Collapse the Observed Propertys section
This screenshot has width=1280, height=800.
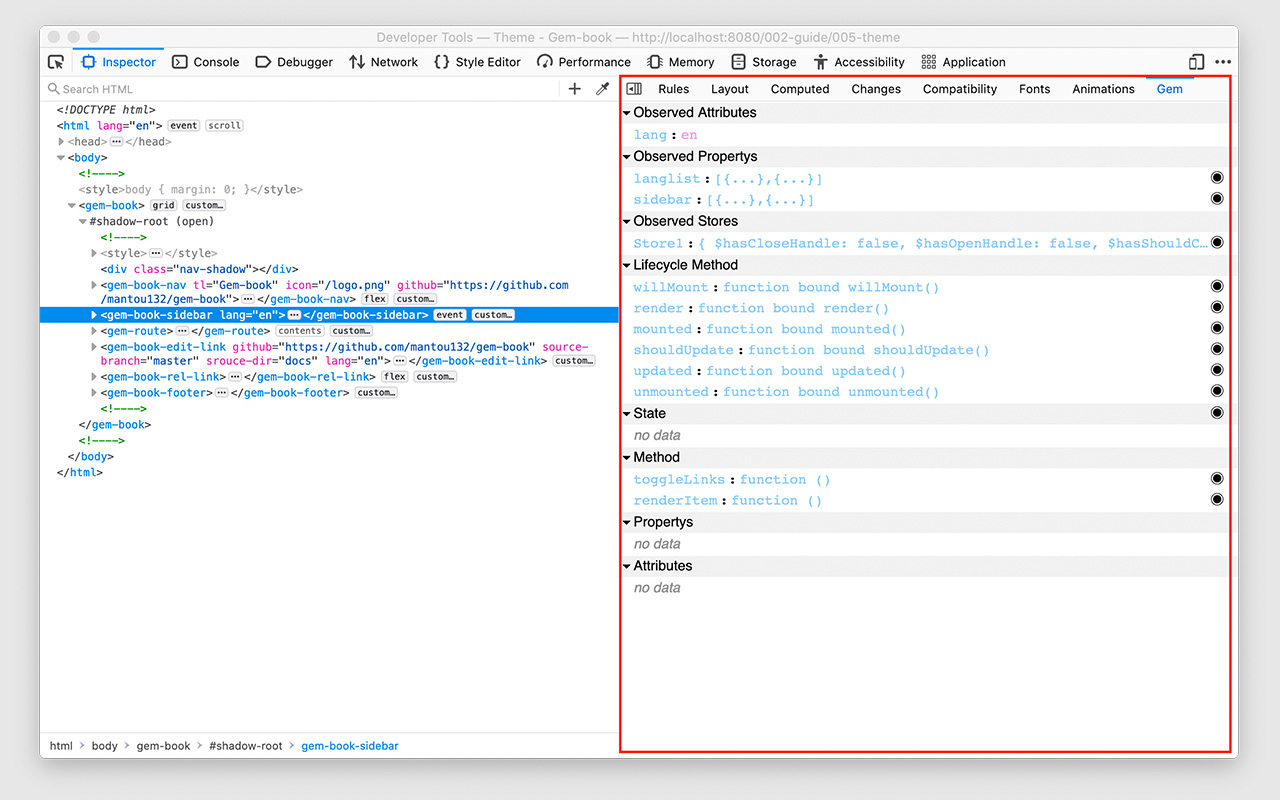[x=627, y=157]
